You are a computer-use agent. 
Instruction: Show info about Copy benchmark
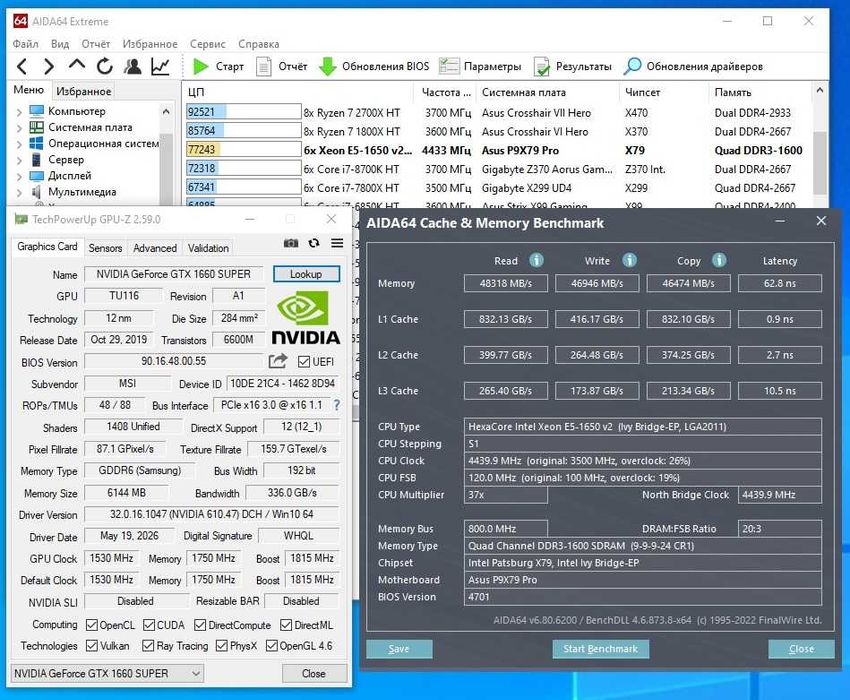click(x=719, y=260)
